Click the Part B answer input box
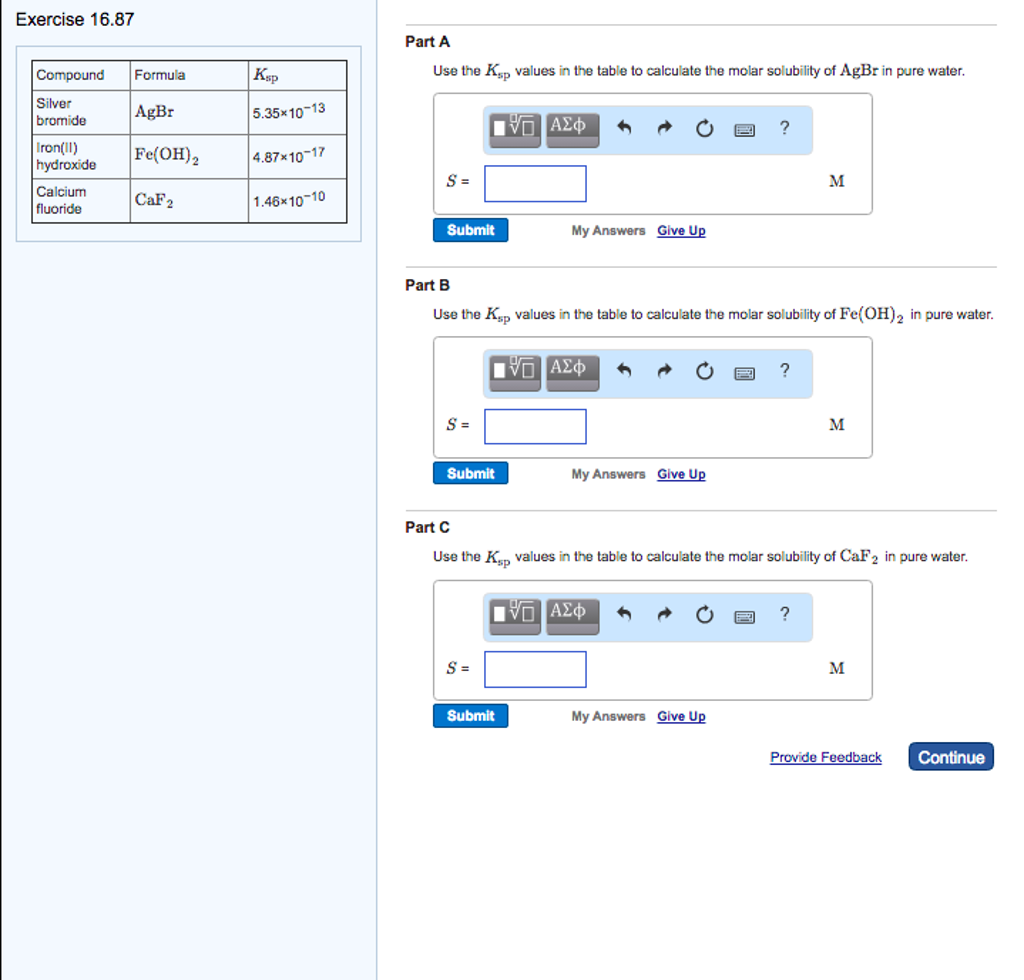 tap(535, 426)
